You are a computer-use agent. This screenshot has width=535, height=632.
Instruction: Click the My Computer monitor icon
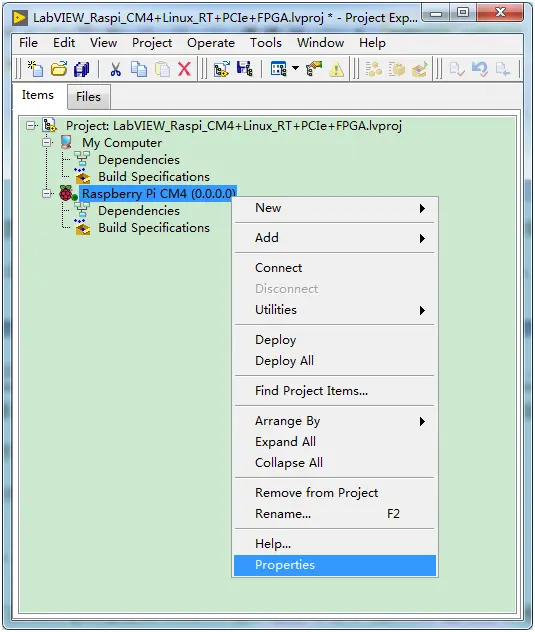pos(66,142)
